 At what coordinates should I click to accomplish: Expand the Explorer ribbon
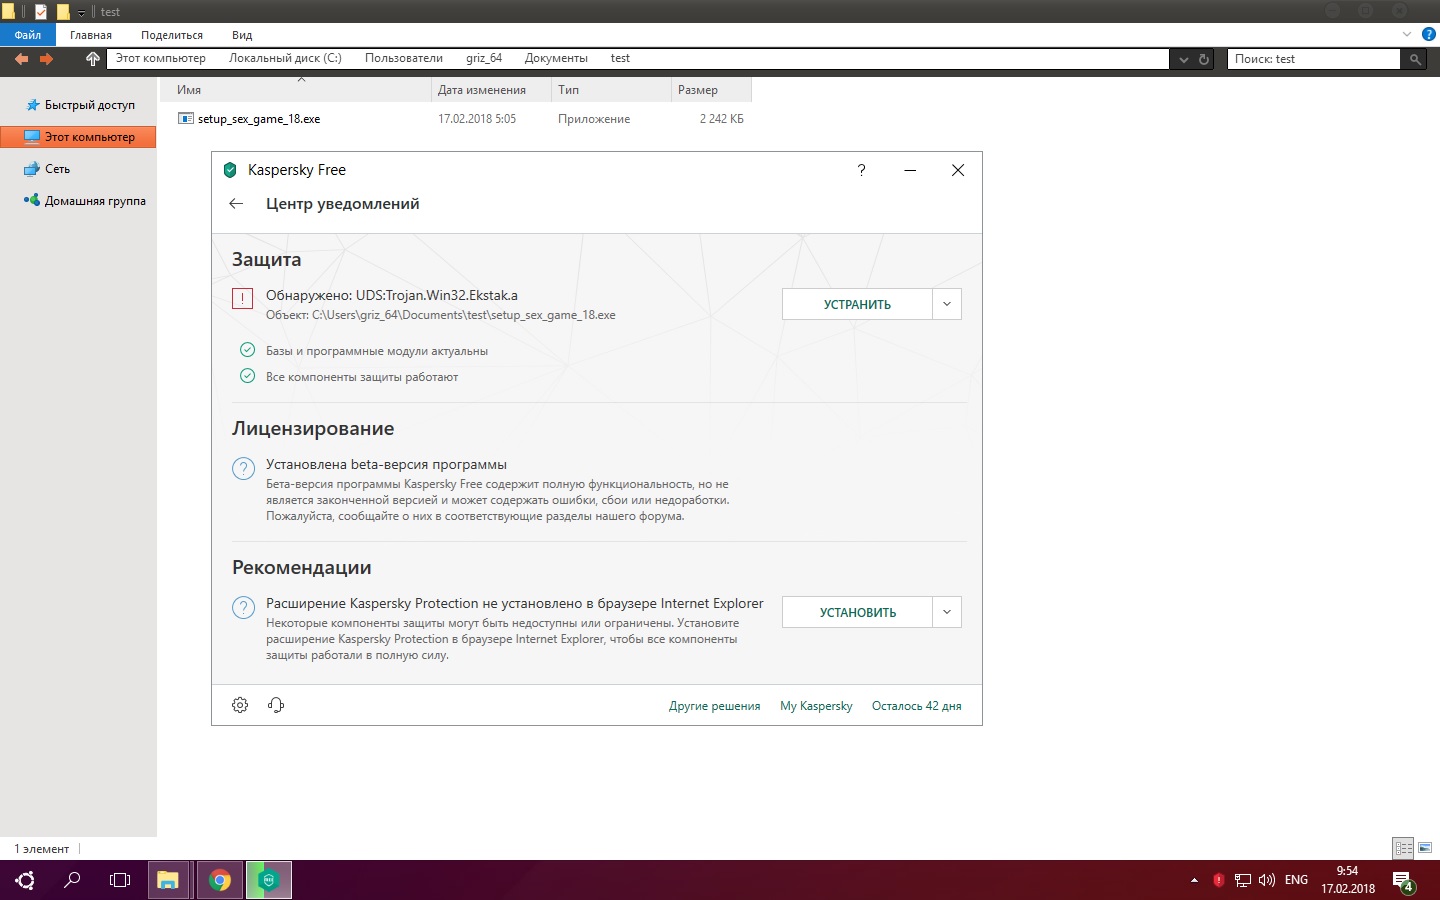(1407, 34)
